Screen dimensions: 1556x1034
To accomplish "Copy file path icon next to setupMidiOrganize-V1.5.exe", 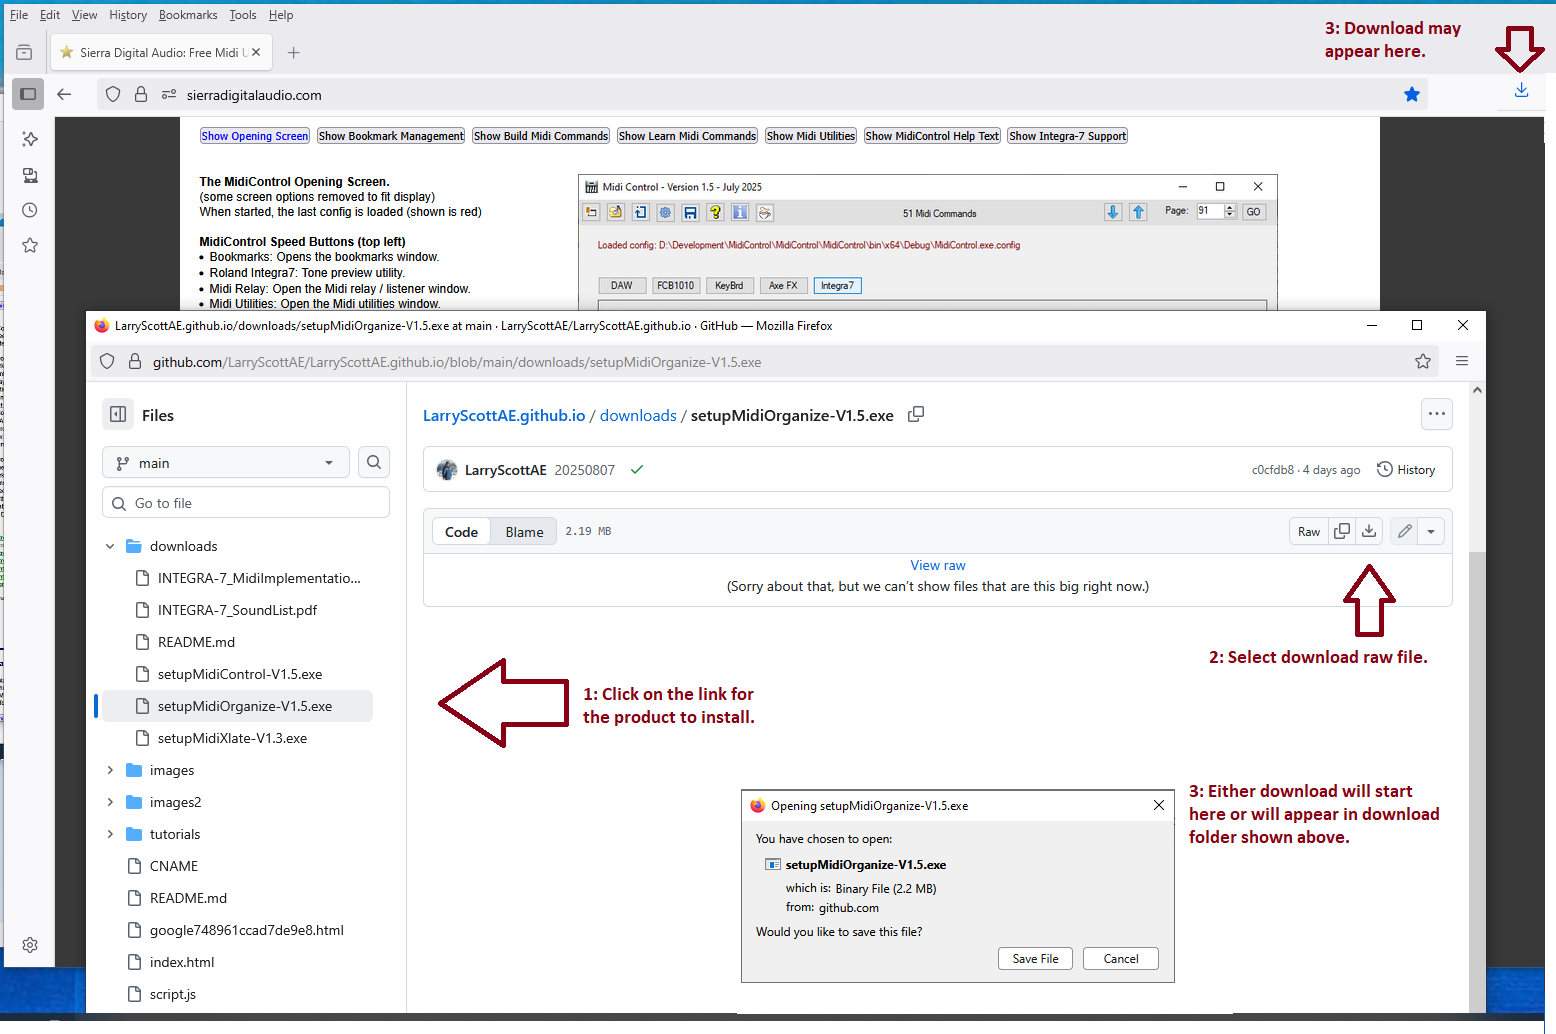I will (915, 414).
